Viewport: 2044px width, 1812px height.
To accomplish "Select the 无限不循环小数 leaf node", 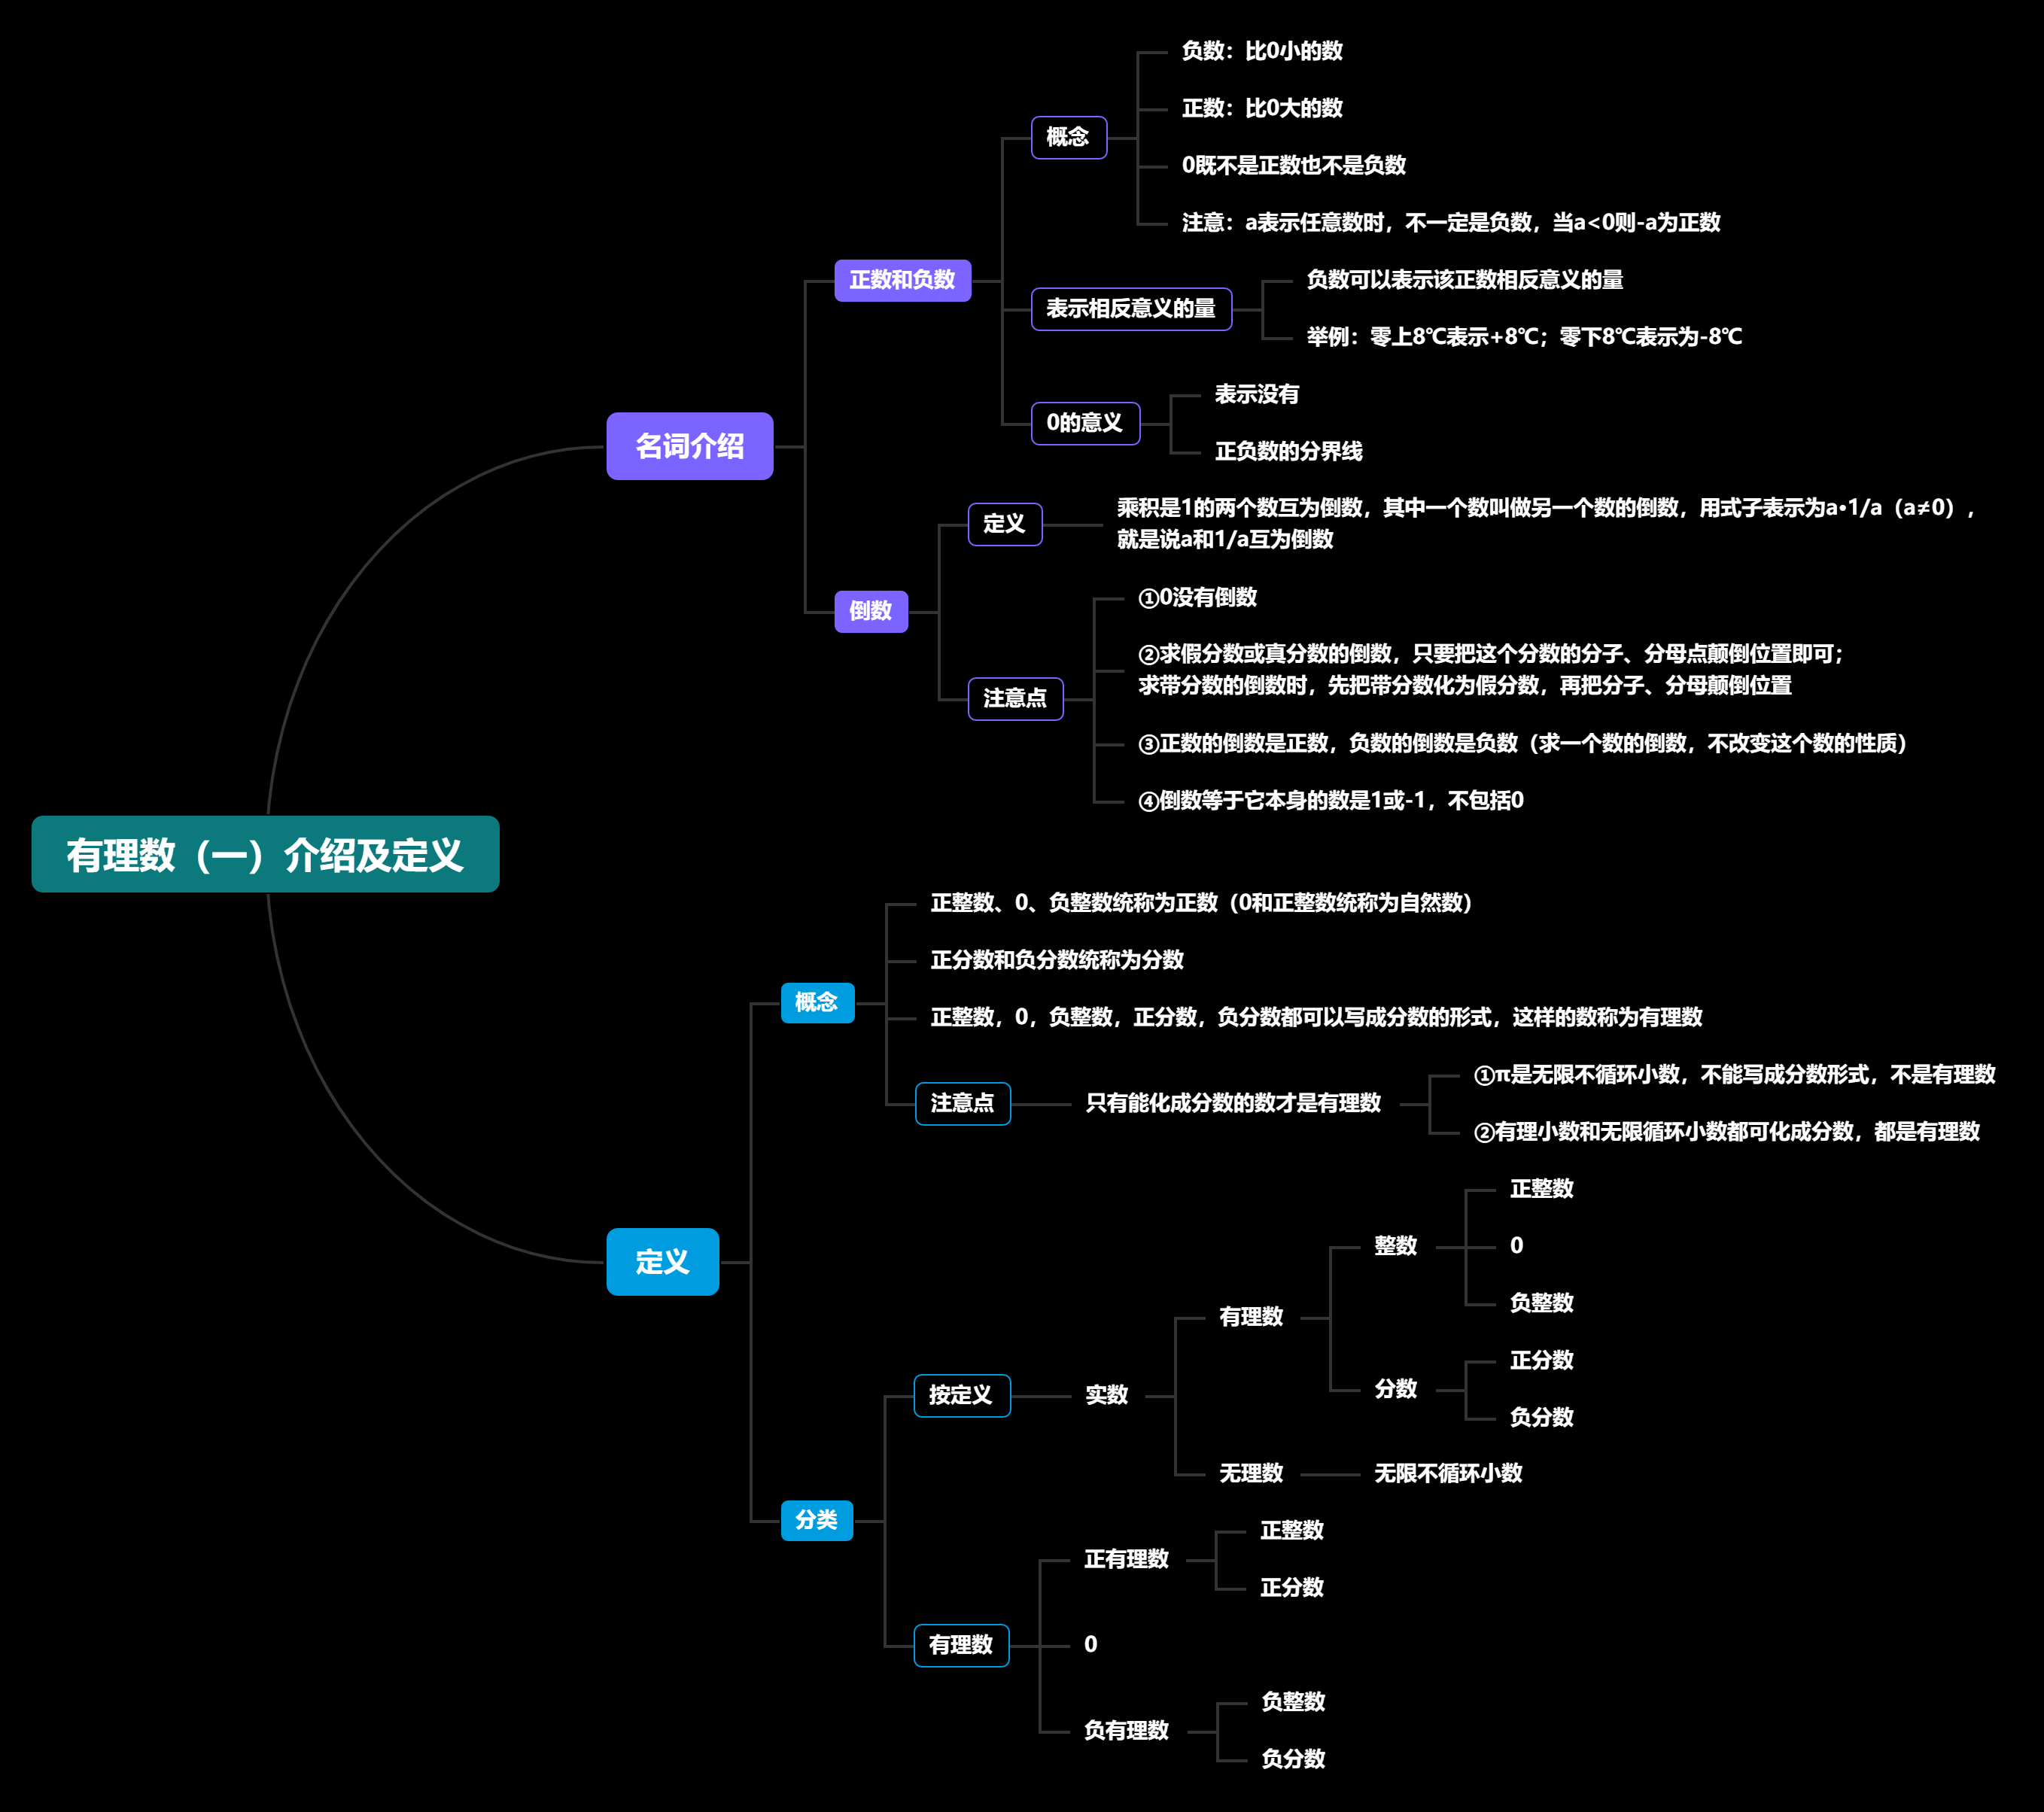I will (x=1447, y=1473).
